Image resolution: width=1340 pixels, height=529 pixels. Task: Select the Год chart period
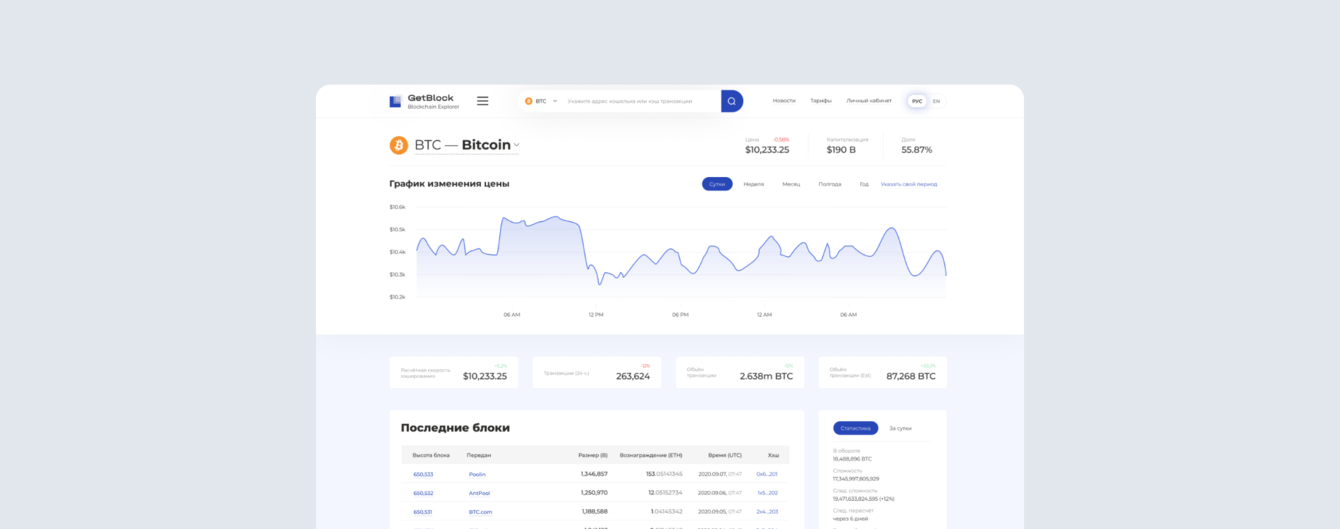pyautogui.click(x=864, y=184)
